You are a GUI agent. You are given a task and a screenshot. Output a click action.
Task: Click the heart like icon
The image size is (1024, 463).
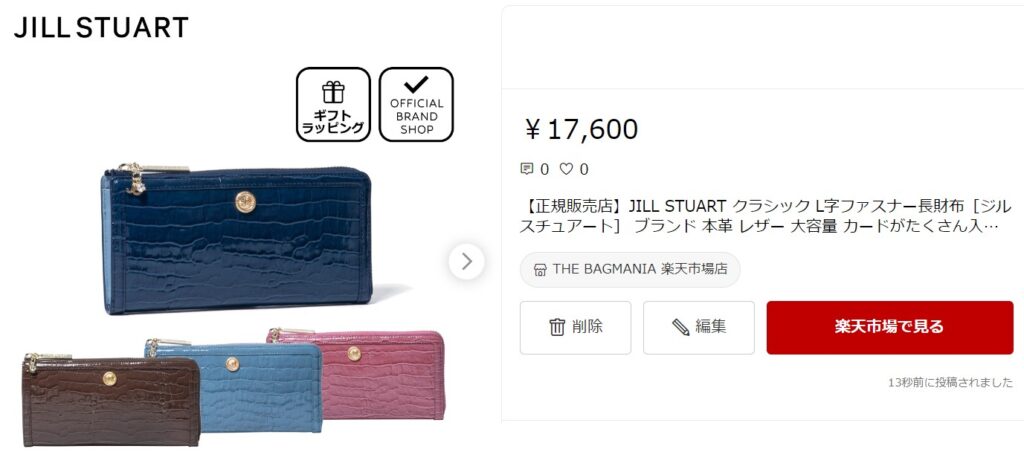[x=566, y=169]
